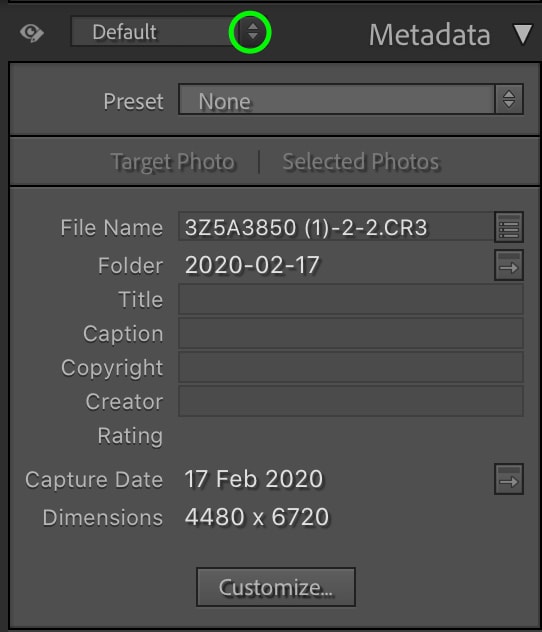Image resolution: width=542 pixels, height=632 pixels.
Task: Click the Copyright text field
Action: (x=351, y=367)
